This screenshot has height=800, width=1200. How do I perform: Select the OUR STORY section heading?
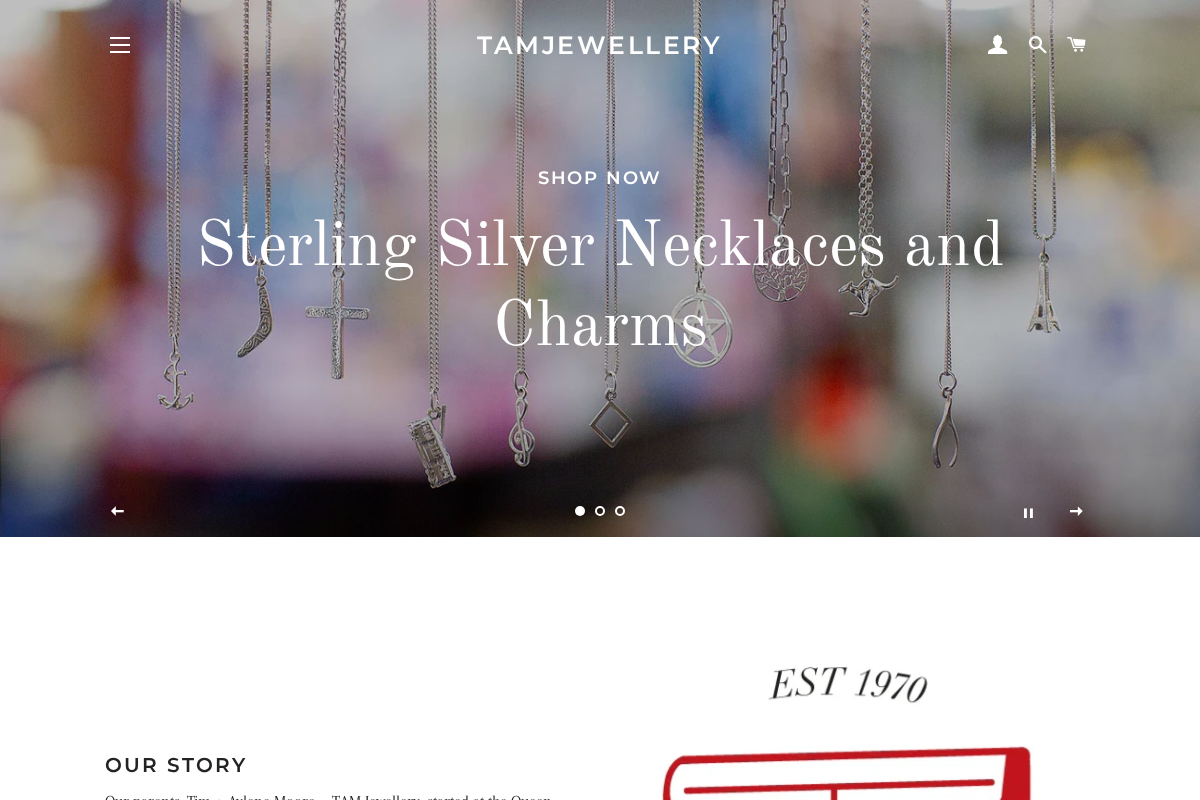pos(176,765)
